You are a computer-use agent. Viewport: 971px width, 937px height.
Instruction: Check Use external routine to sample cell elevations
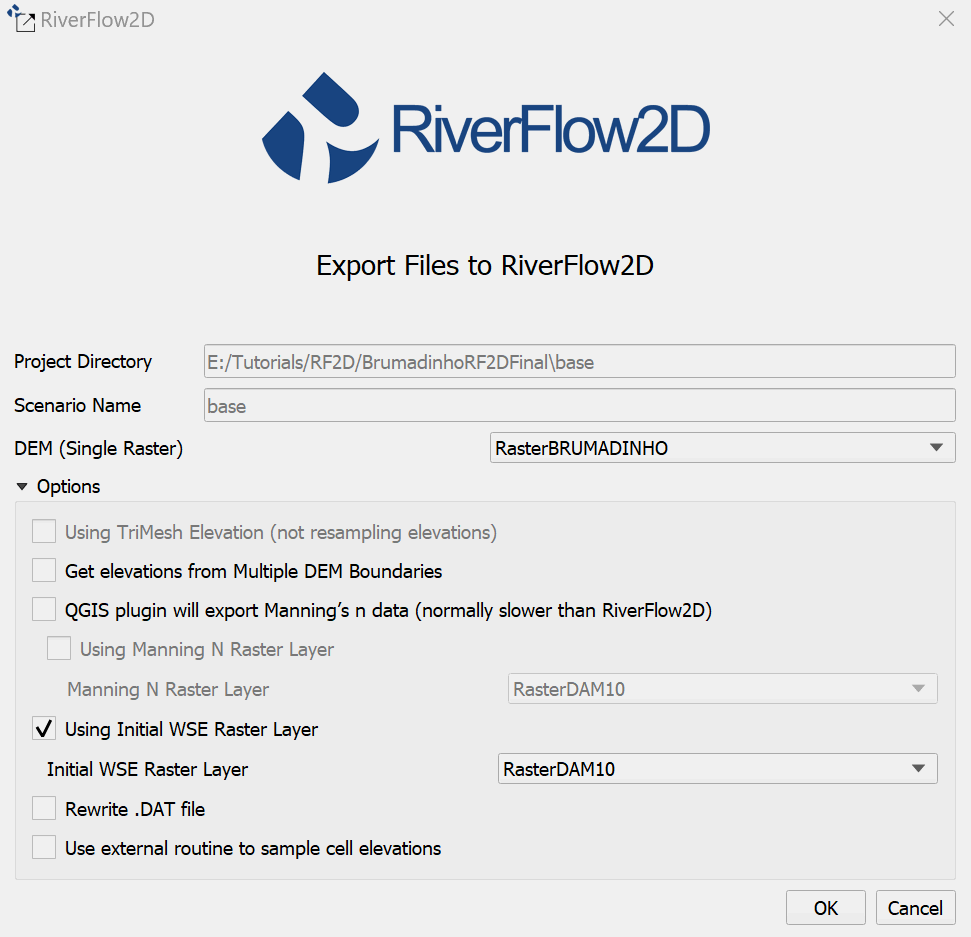click(44, 848)
